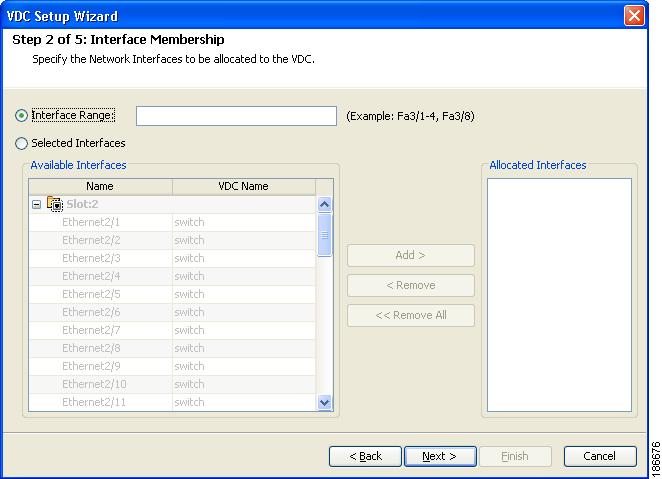The height and width of the screenshot is (479, 662).
Task: Select the Ethernet2/2 interface row
Action: tap(172, 240)
